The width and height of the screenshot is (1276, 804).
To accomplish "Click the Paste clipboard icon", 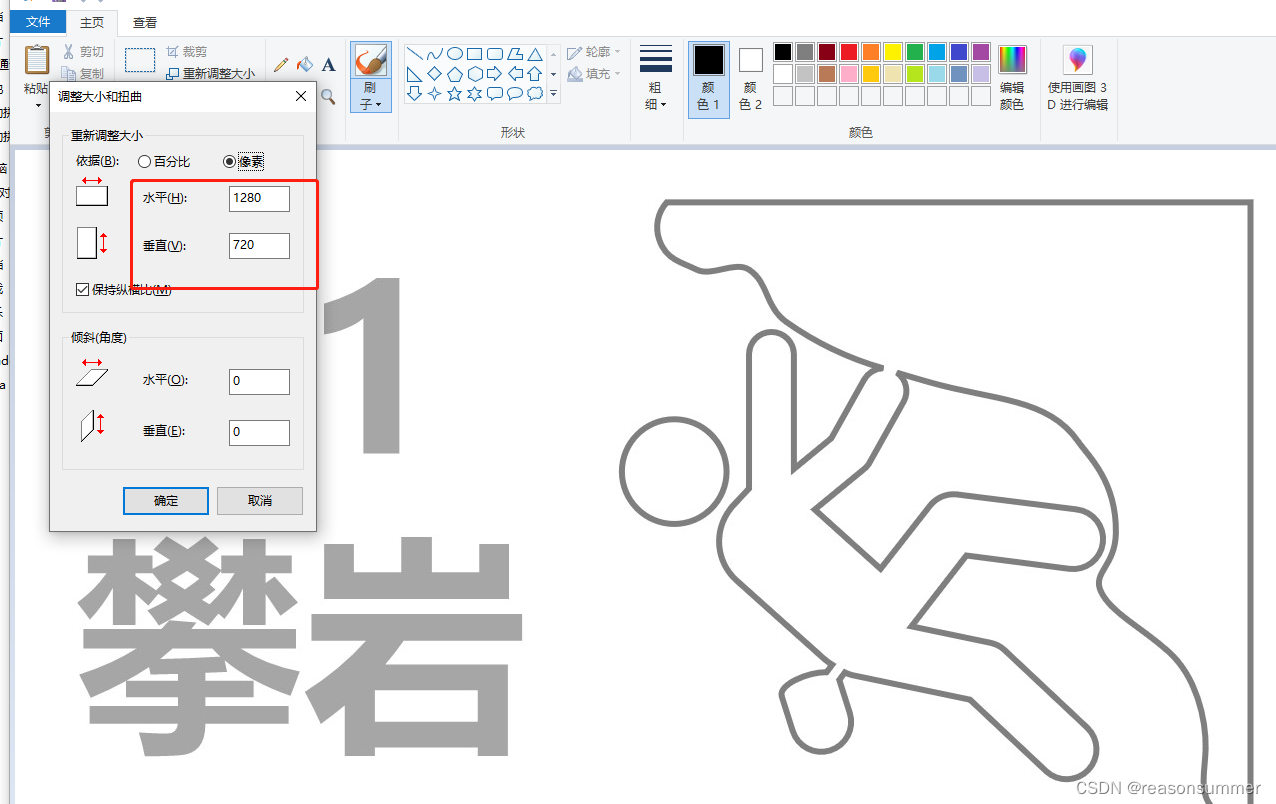I will click(x=37, y=60).
